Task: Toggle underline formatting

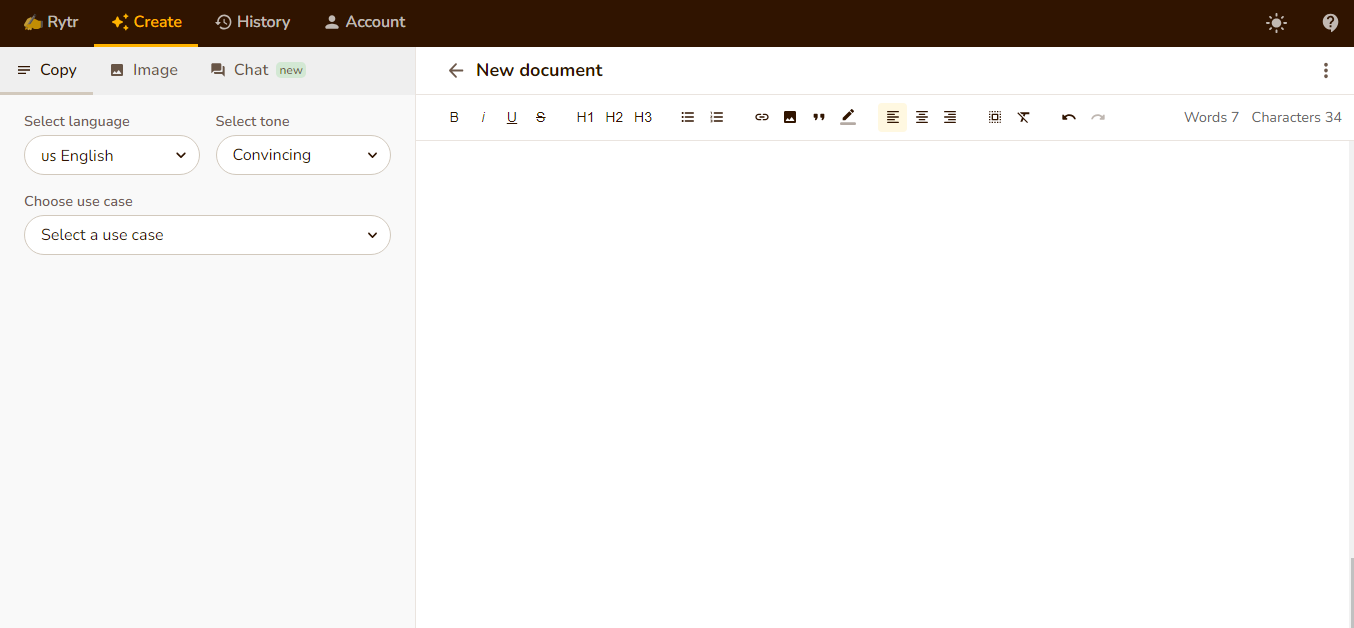Action: pyautogui.click(x=512, y=117)
